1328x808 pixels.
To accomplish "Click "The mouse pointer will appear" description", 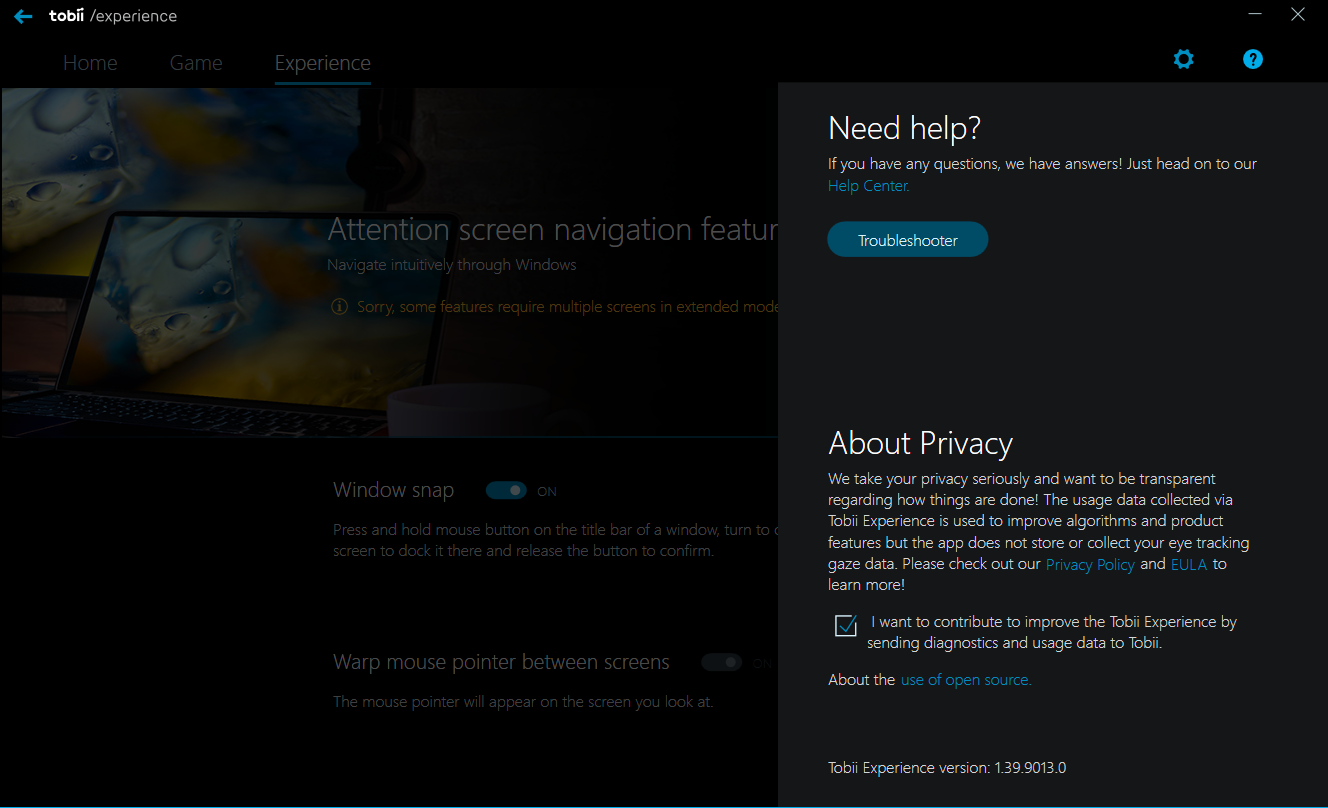I will point(523,702).
